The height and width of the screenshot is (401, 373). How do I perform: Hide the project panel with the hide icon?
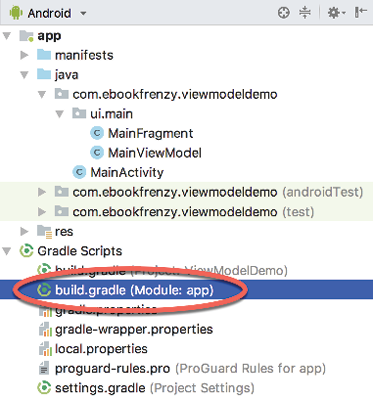point(360,13)
